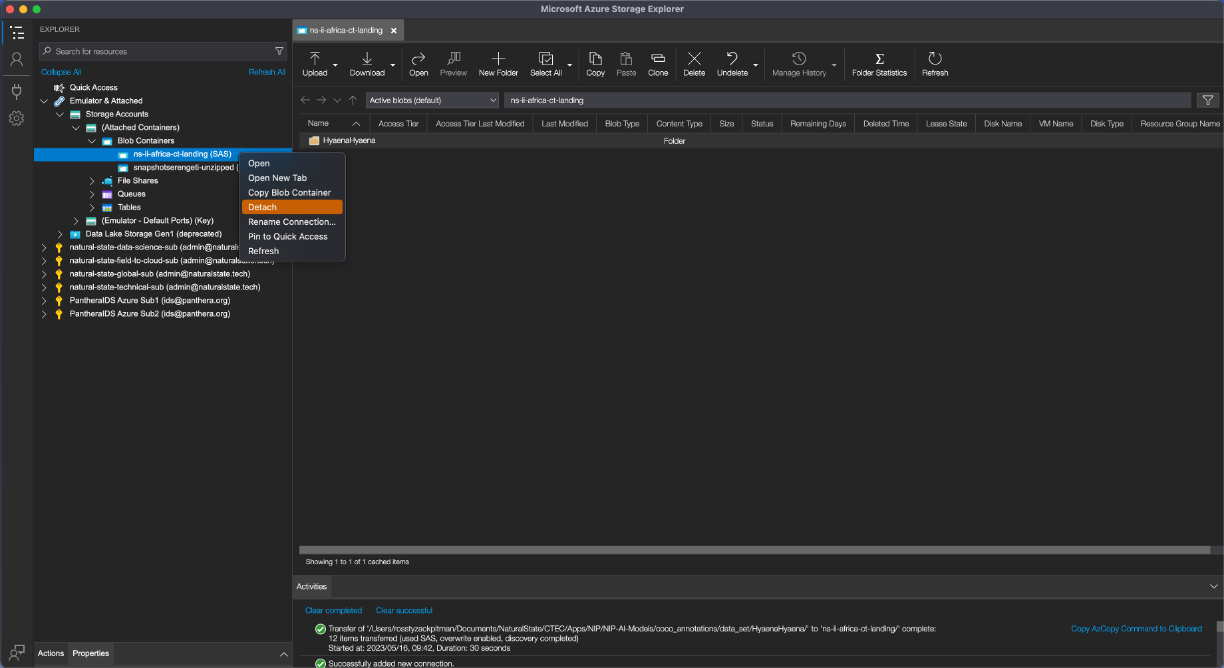Image resolution: width=1224 pixels, height=668 pixels.
Task: Click the filter icon in the resource search box
Action: coord(279,51)
